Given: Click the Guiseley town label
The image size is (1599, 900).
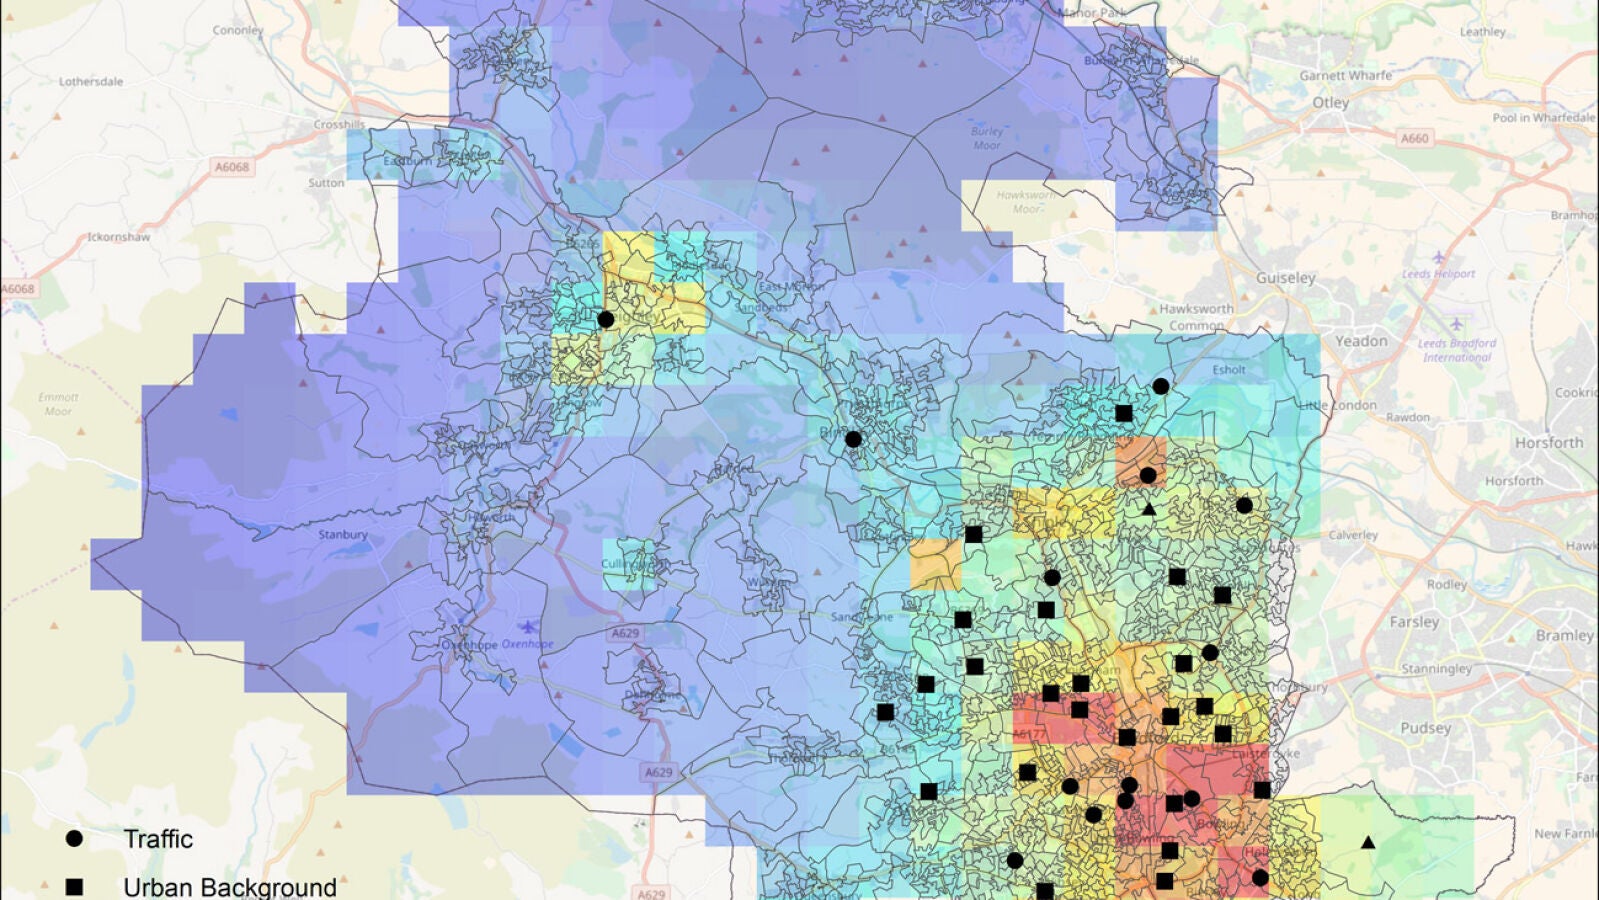Looking at the screenshot, I should pyautogui.click(x=1285, y=278).
